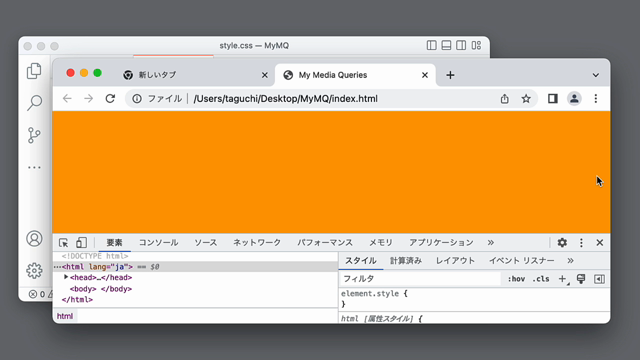Viewport: 640px width, 360px height.
Task: Toggle VS Code primary sidebar layout icon
Action: coord(431,45)
